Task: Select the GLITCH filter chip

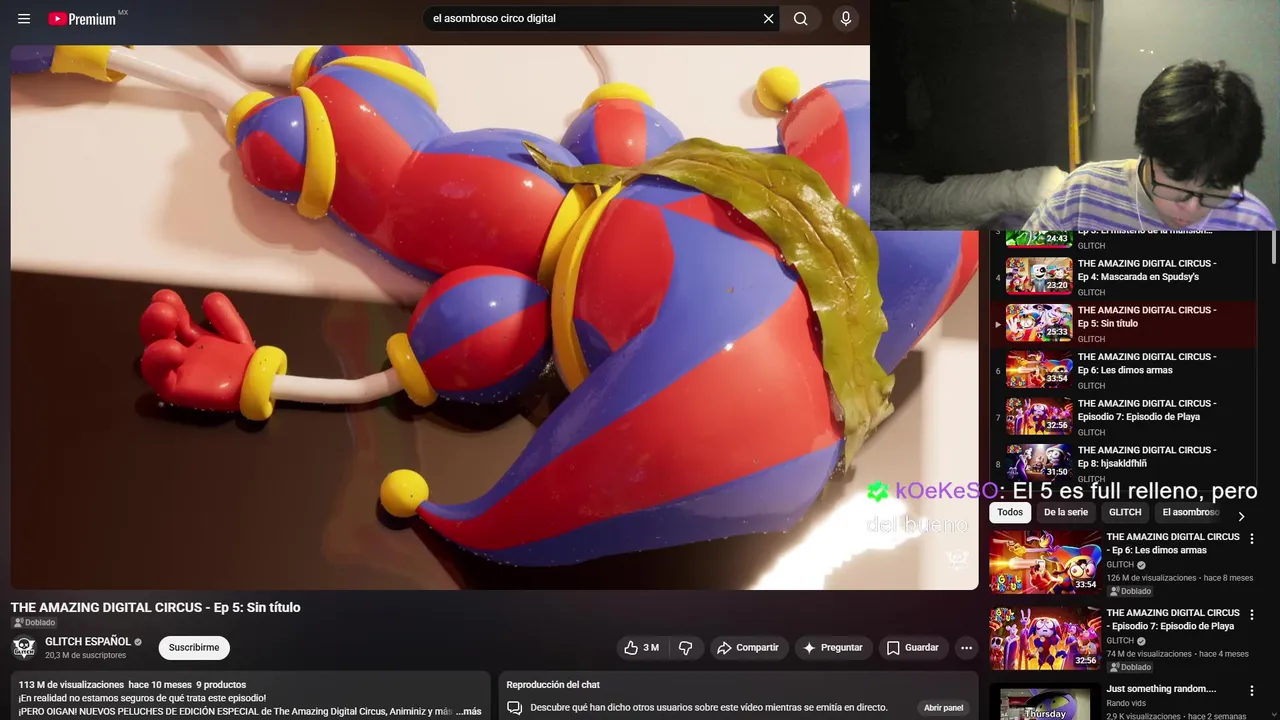Action: click(x=1125, y=512)
